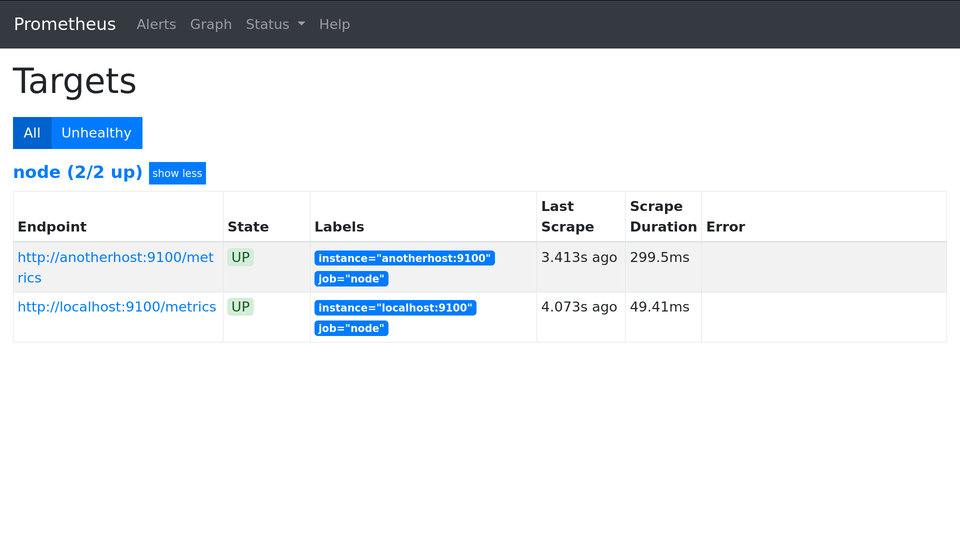Open the localhost:9100 metrics endpoint

(x=117, y=307)
